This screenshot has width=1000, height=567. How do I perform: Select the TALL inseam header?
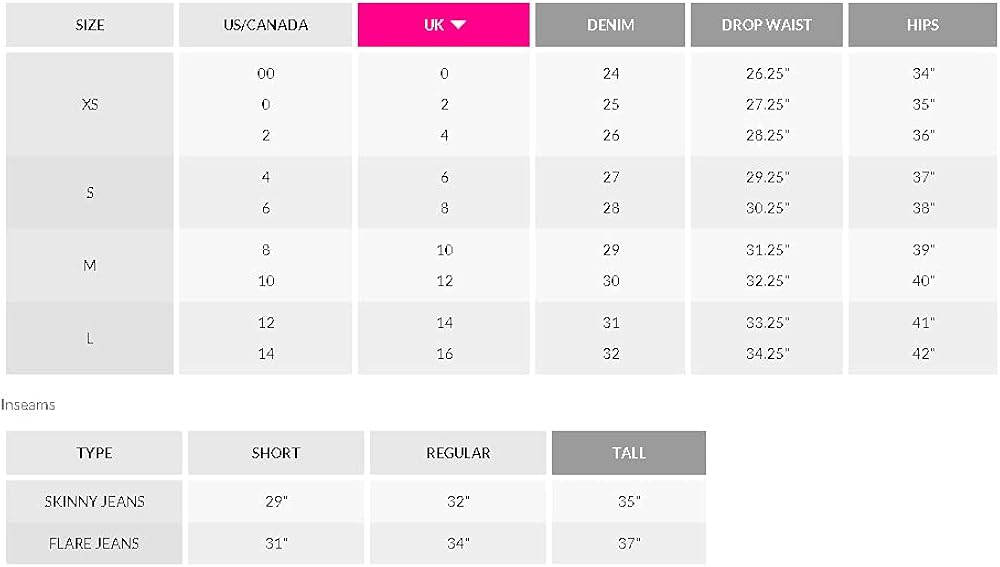(x=629, y=453)
